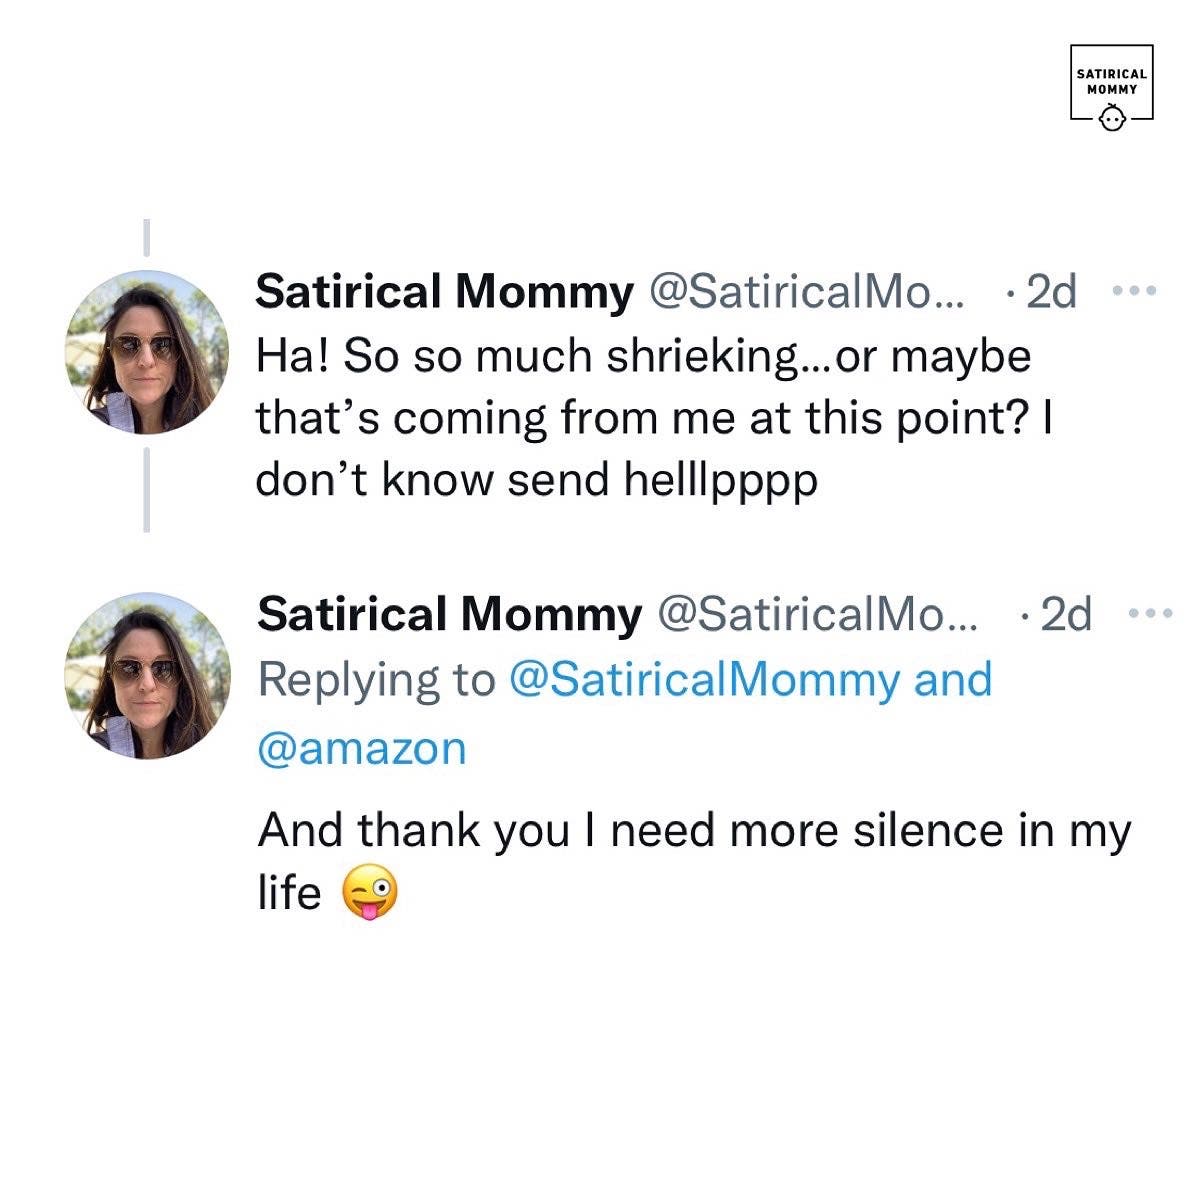Open the profile avatar beside the reply tweet
The width and height of the screenshot is (1200, 1200).
(147, 676)
